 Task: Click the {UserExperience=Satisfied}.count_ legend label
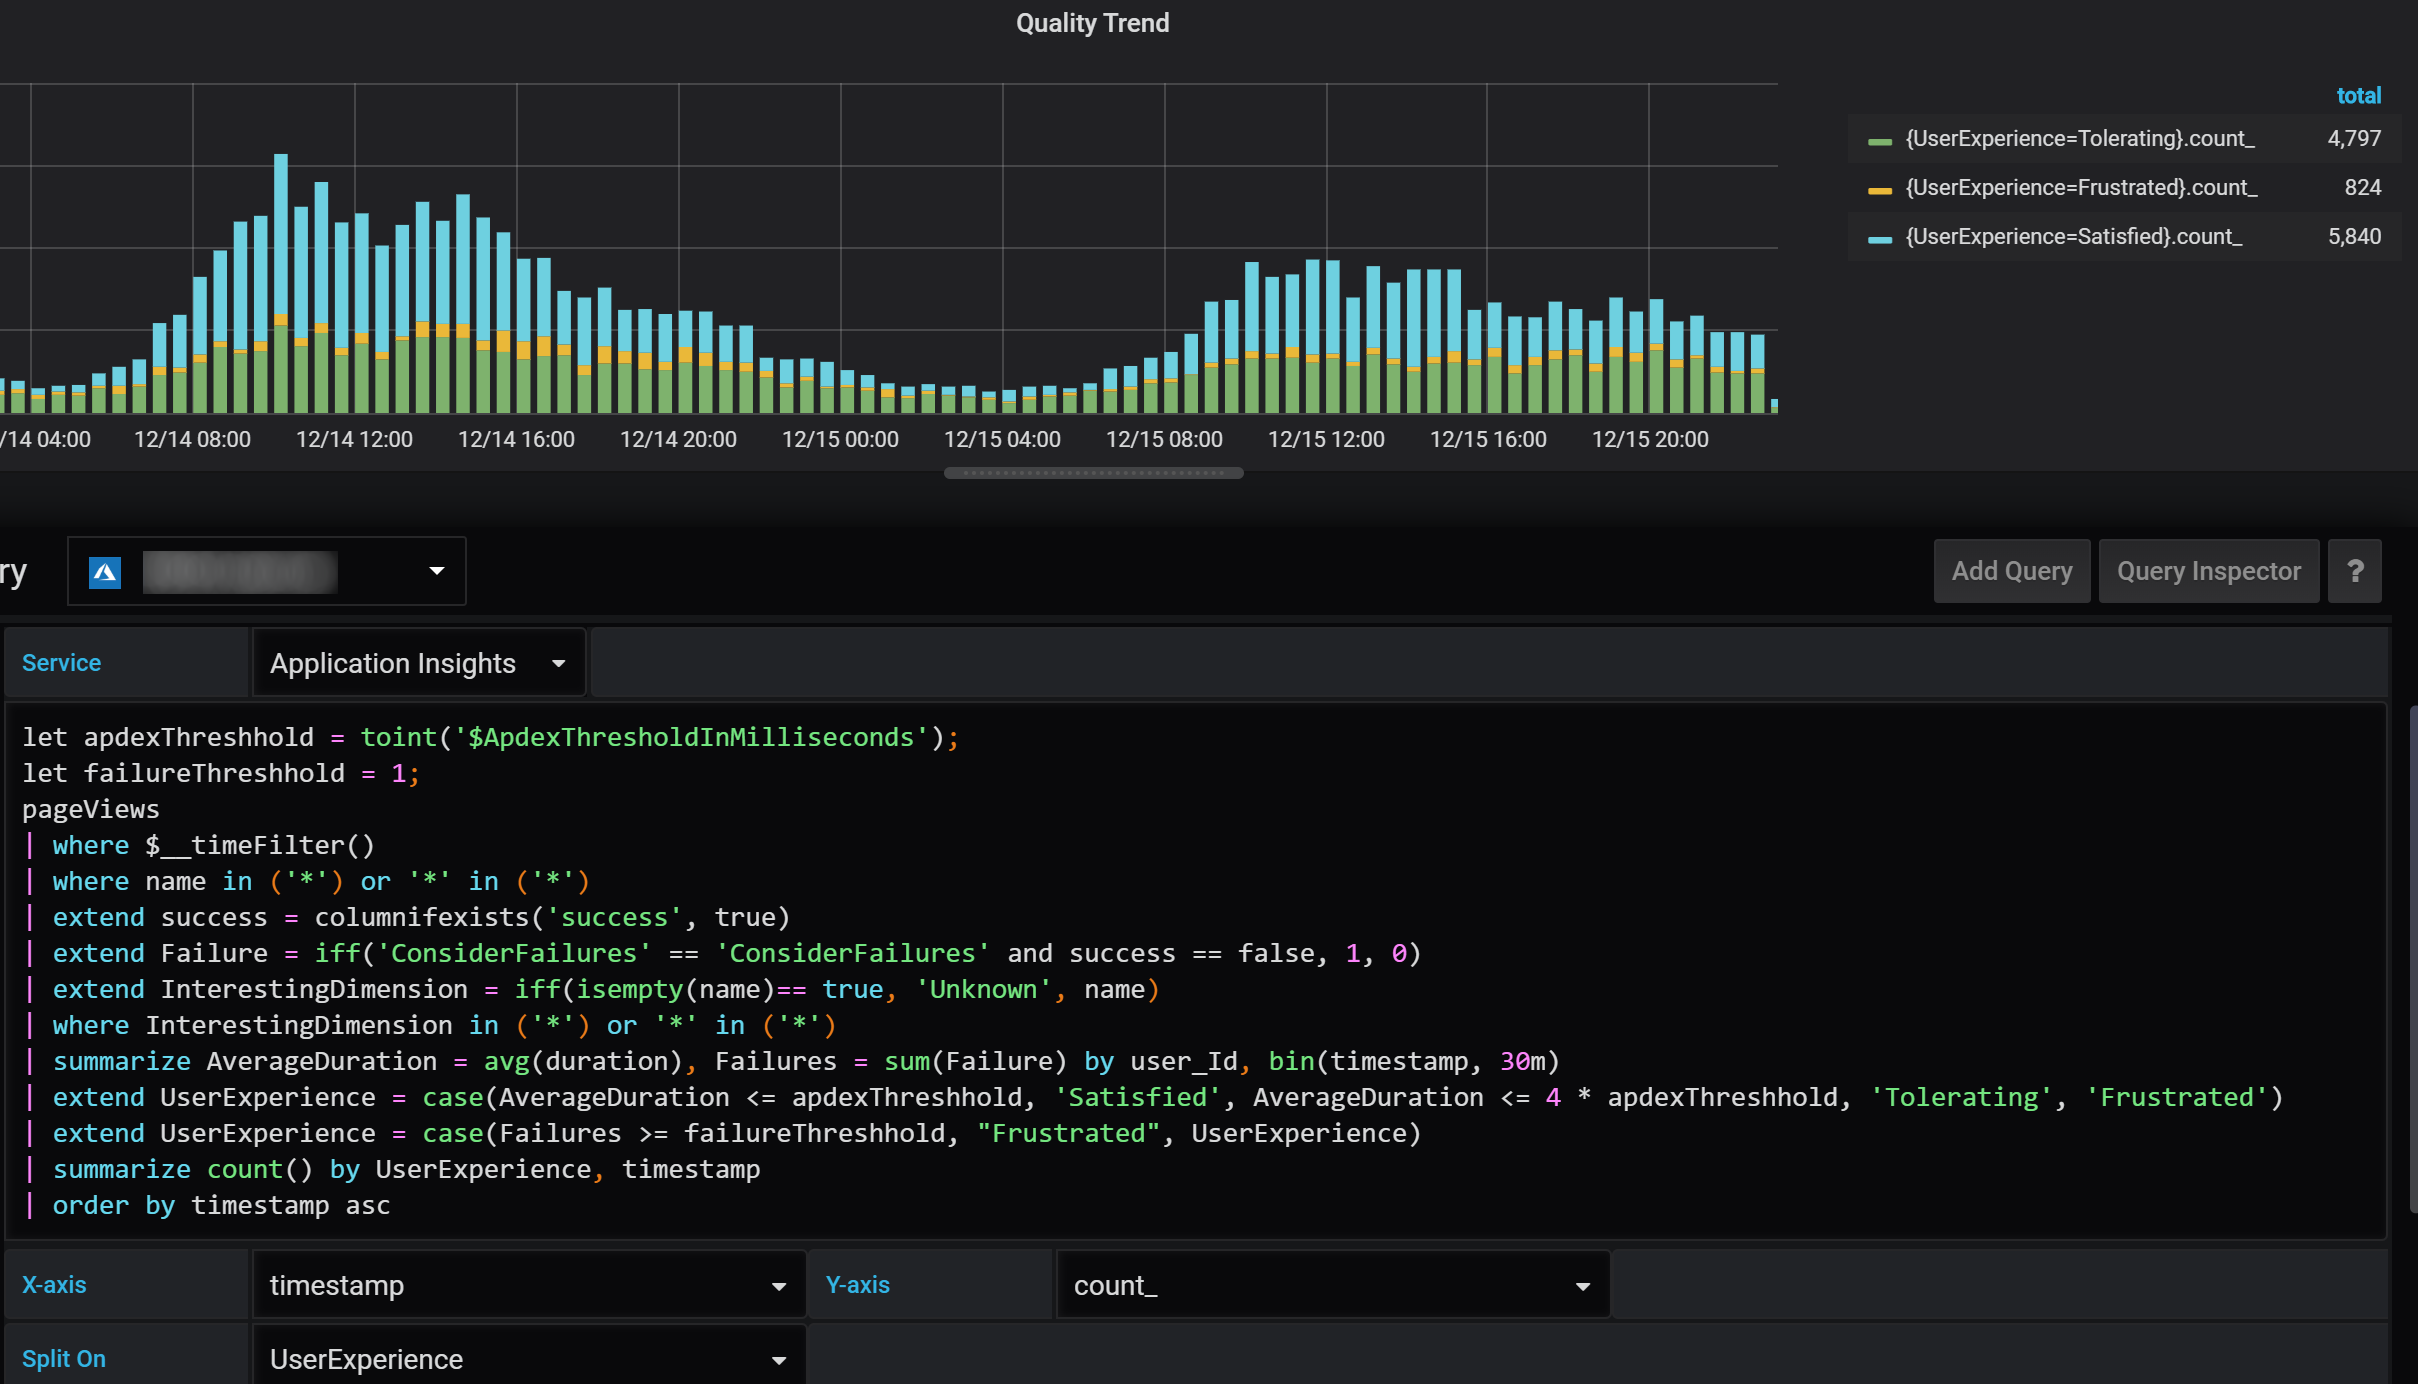coord(2070,236)
